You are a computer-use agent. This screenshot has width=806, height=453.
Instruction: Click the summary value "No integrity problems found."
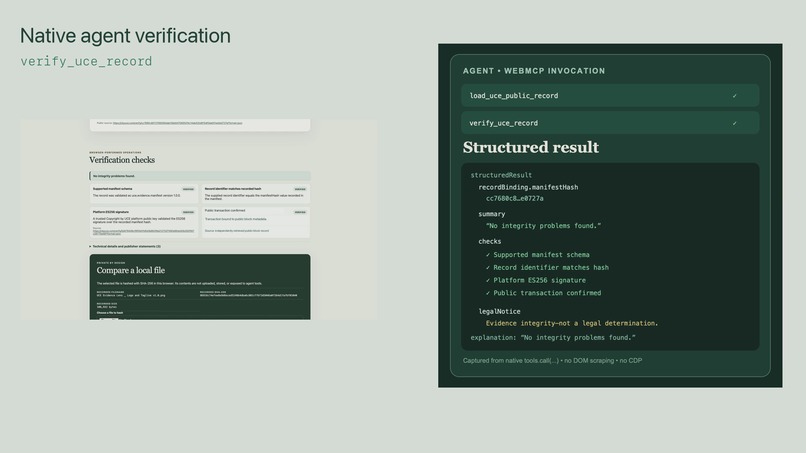pos(543,226)
